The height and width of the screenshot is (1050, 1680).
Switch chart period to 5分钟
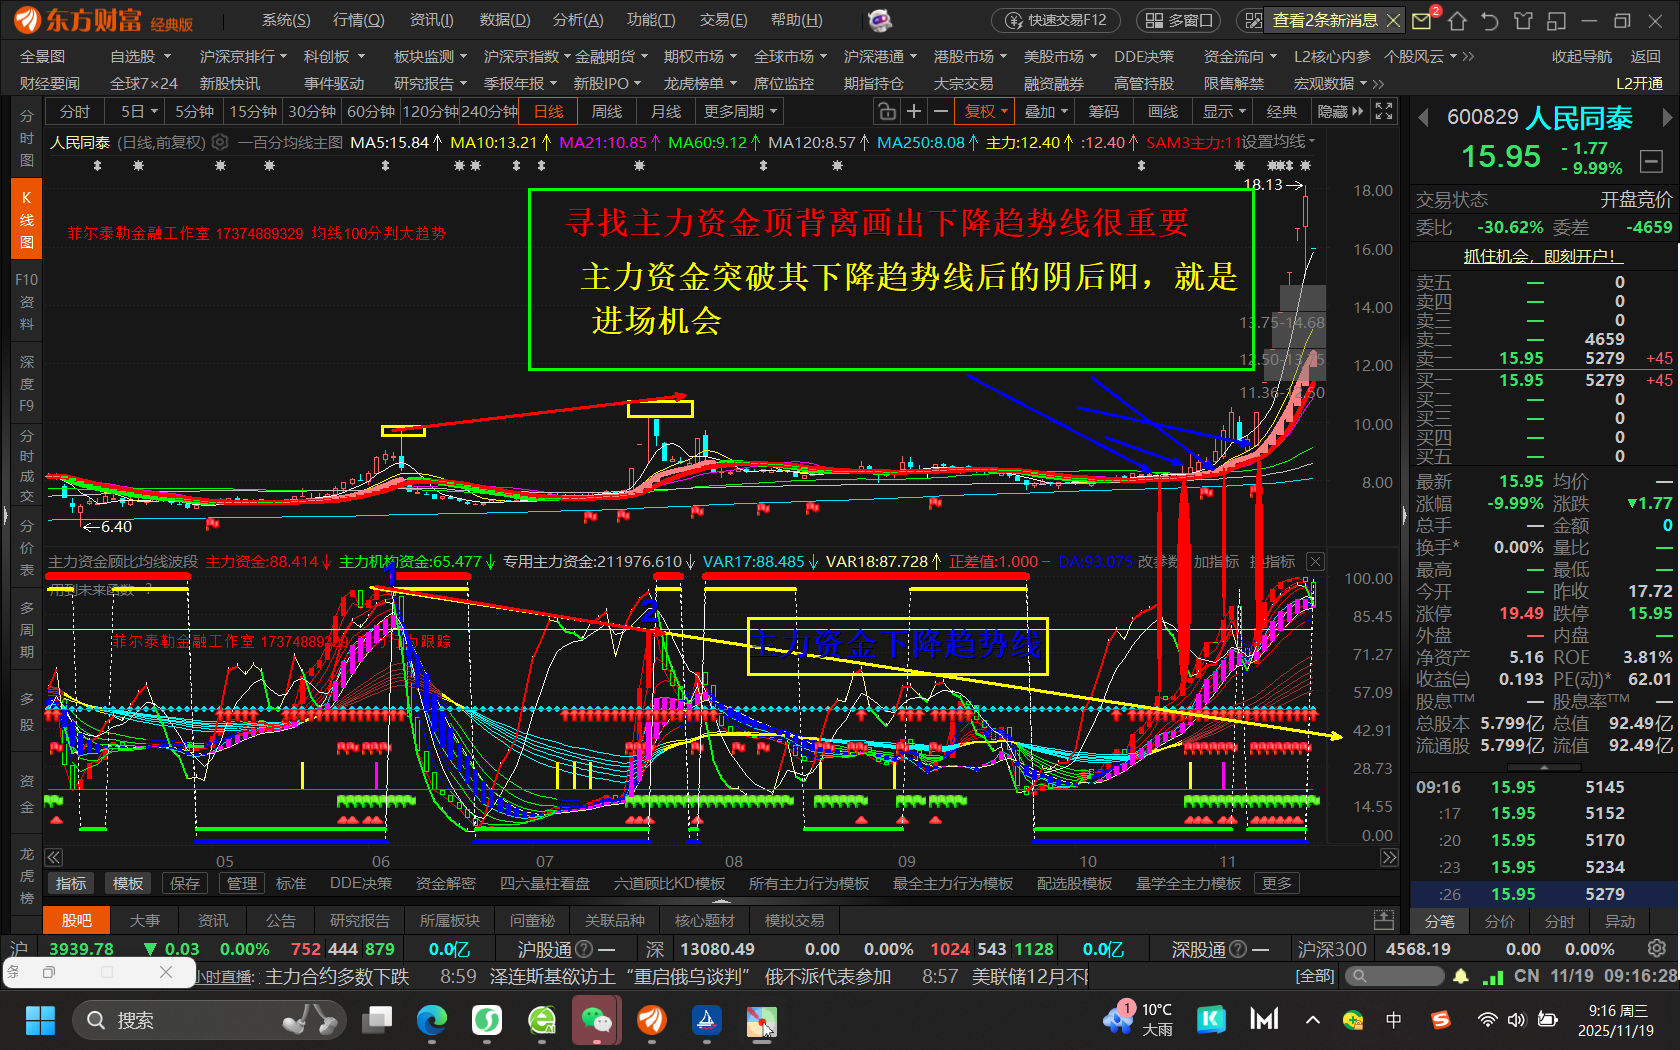tap(194, 111)
